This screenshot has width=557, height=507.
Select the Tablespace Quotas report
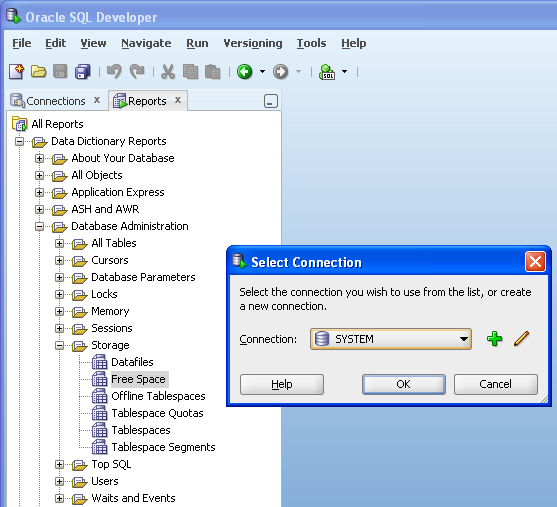[157, 413]
